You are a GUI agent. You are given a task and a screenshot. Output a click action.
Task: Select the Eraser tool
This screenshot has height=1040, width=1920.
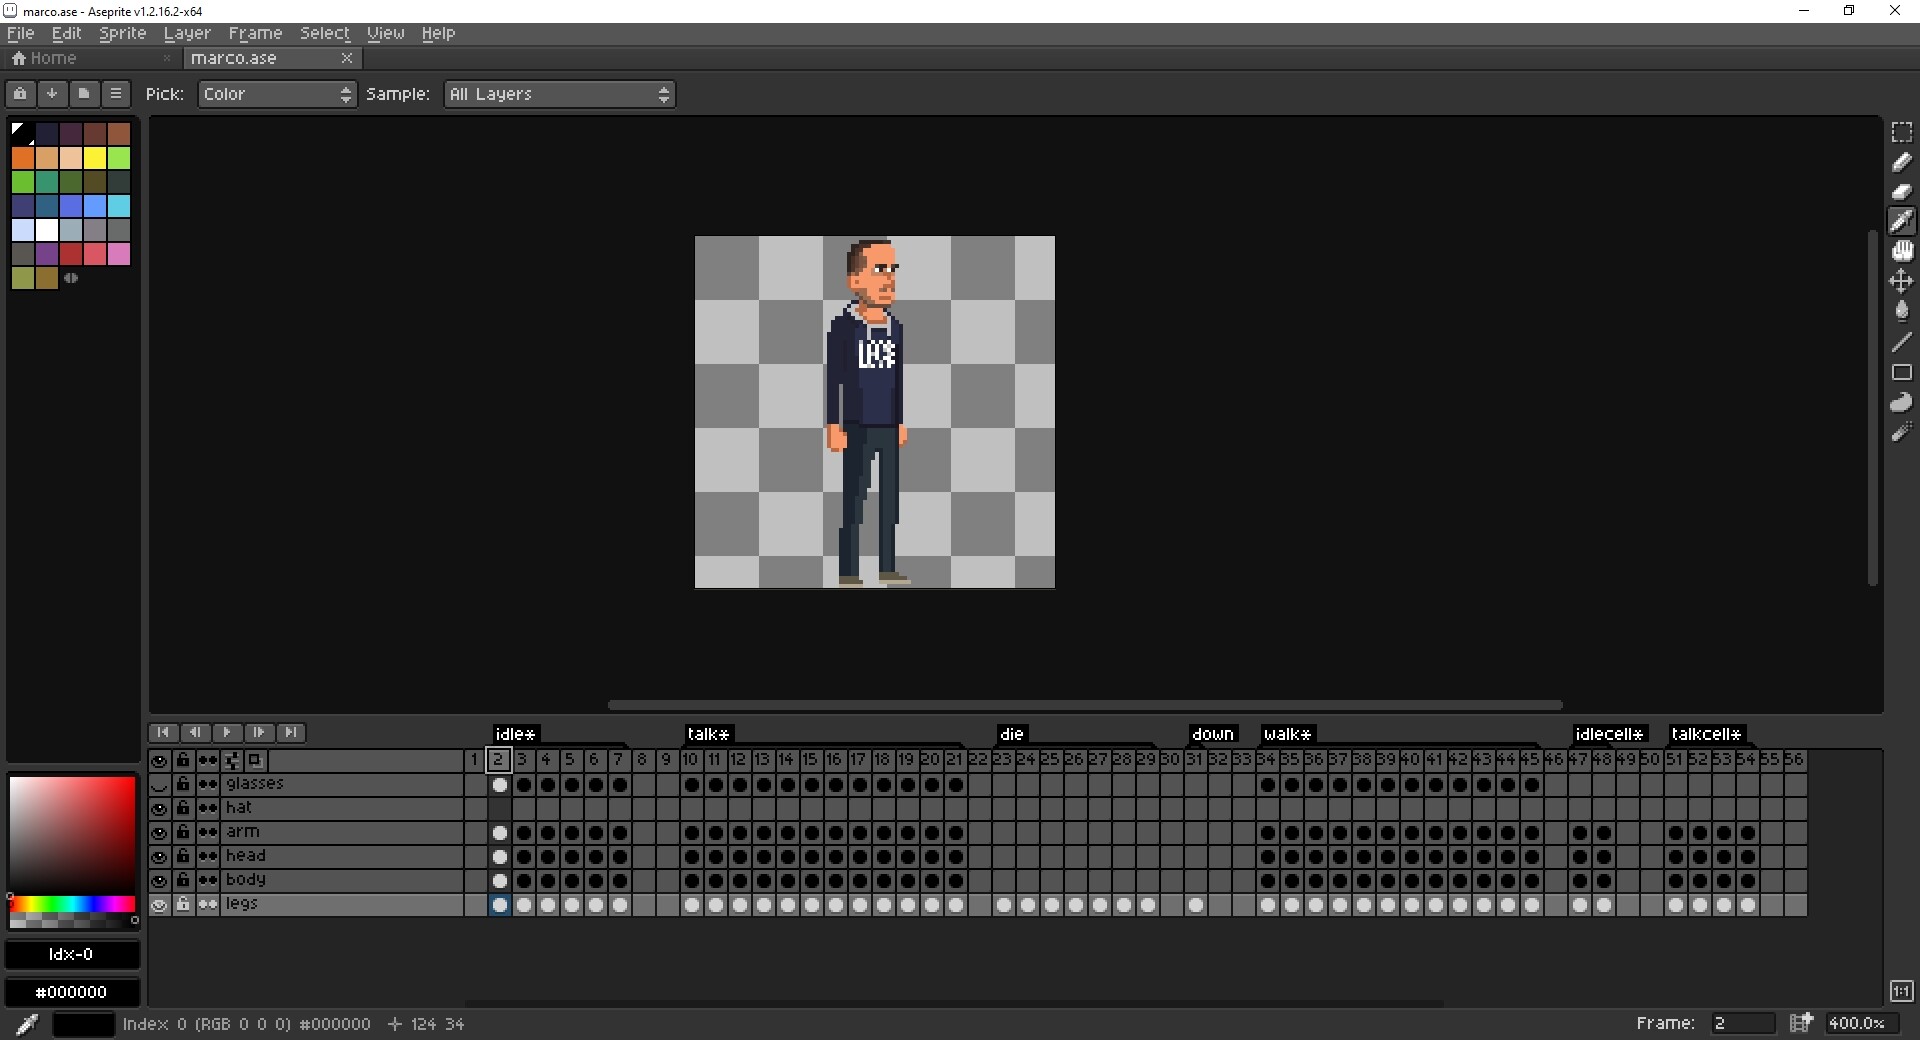pos(1901,192)
